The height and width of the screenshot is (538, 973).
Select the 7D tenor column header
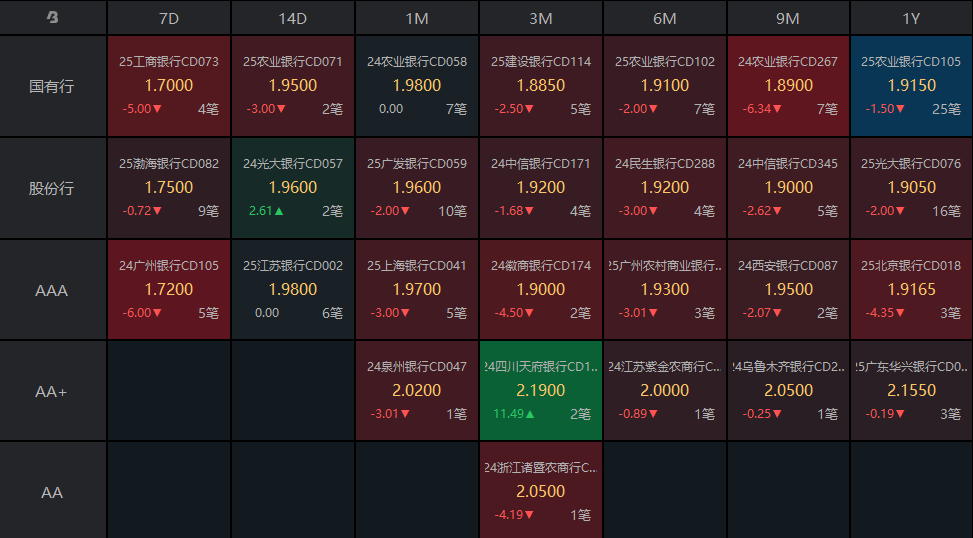click(169, 18)
